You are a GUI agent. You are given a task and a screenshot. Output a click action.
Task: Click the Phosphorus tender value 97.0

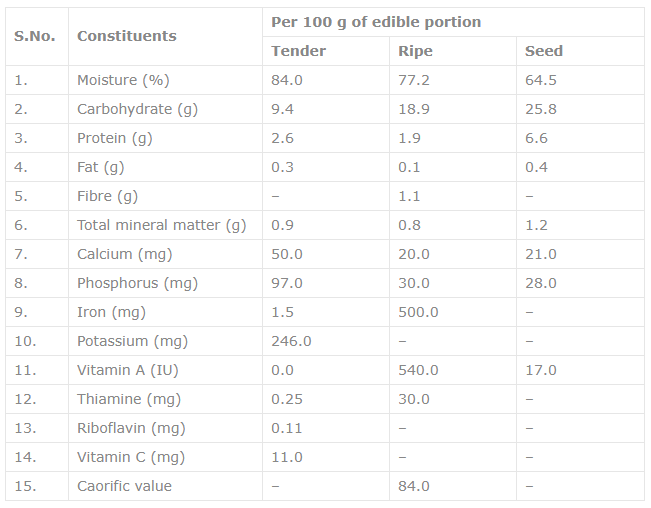286,283
